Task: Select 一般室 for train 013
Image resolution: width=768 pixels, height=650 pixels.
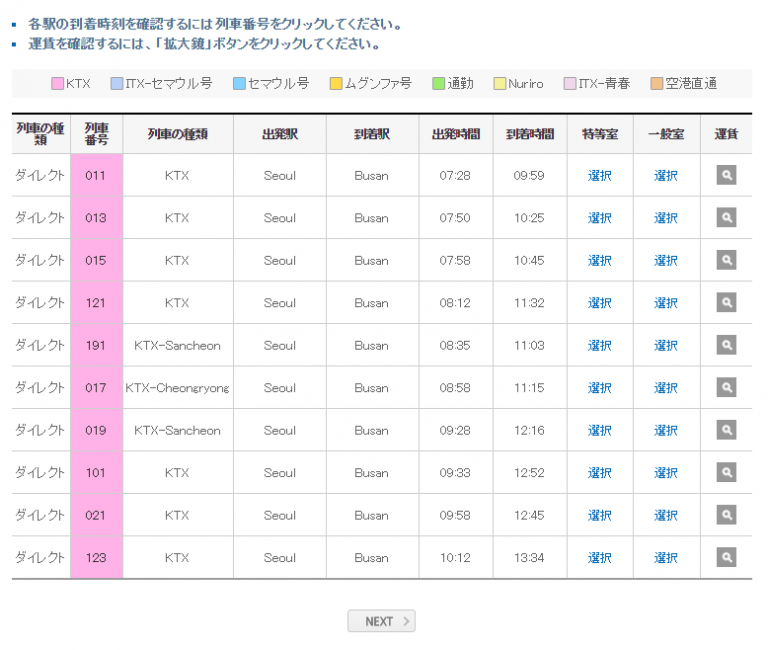Action: [x=666, y=218]
